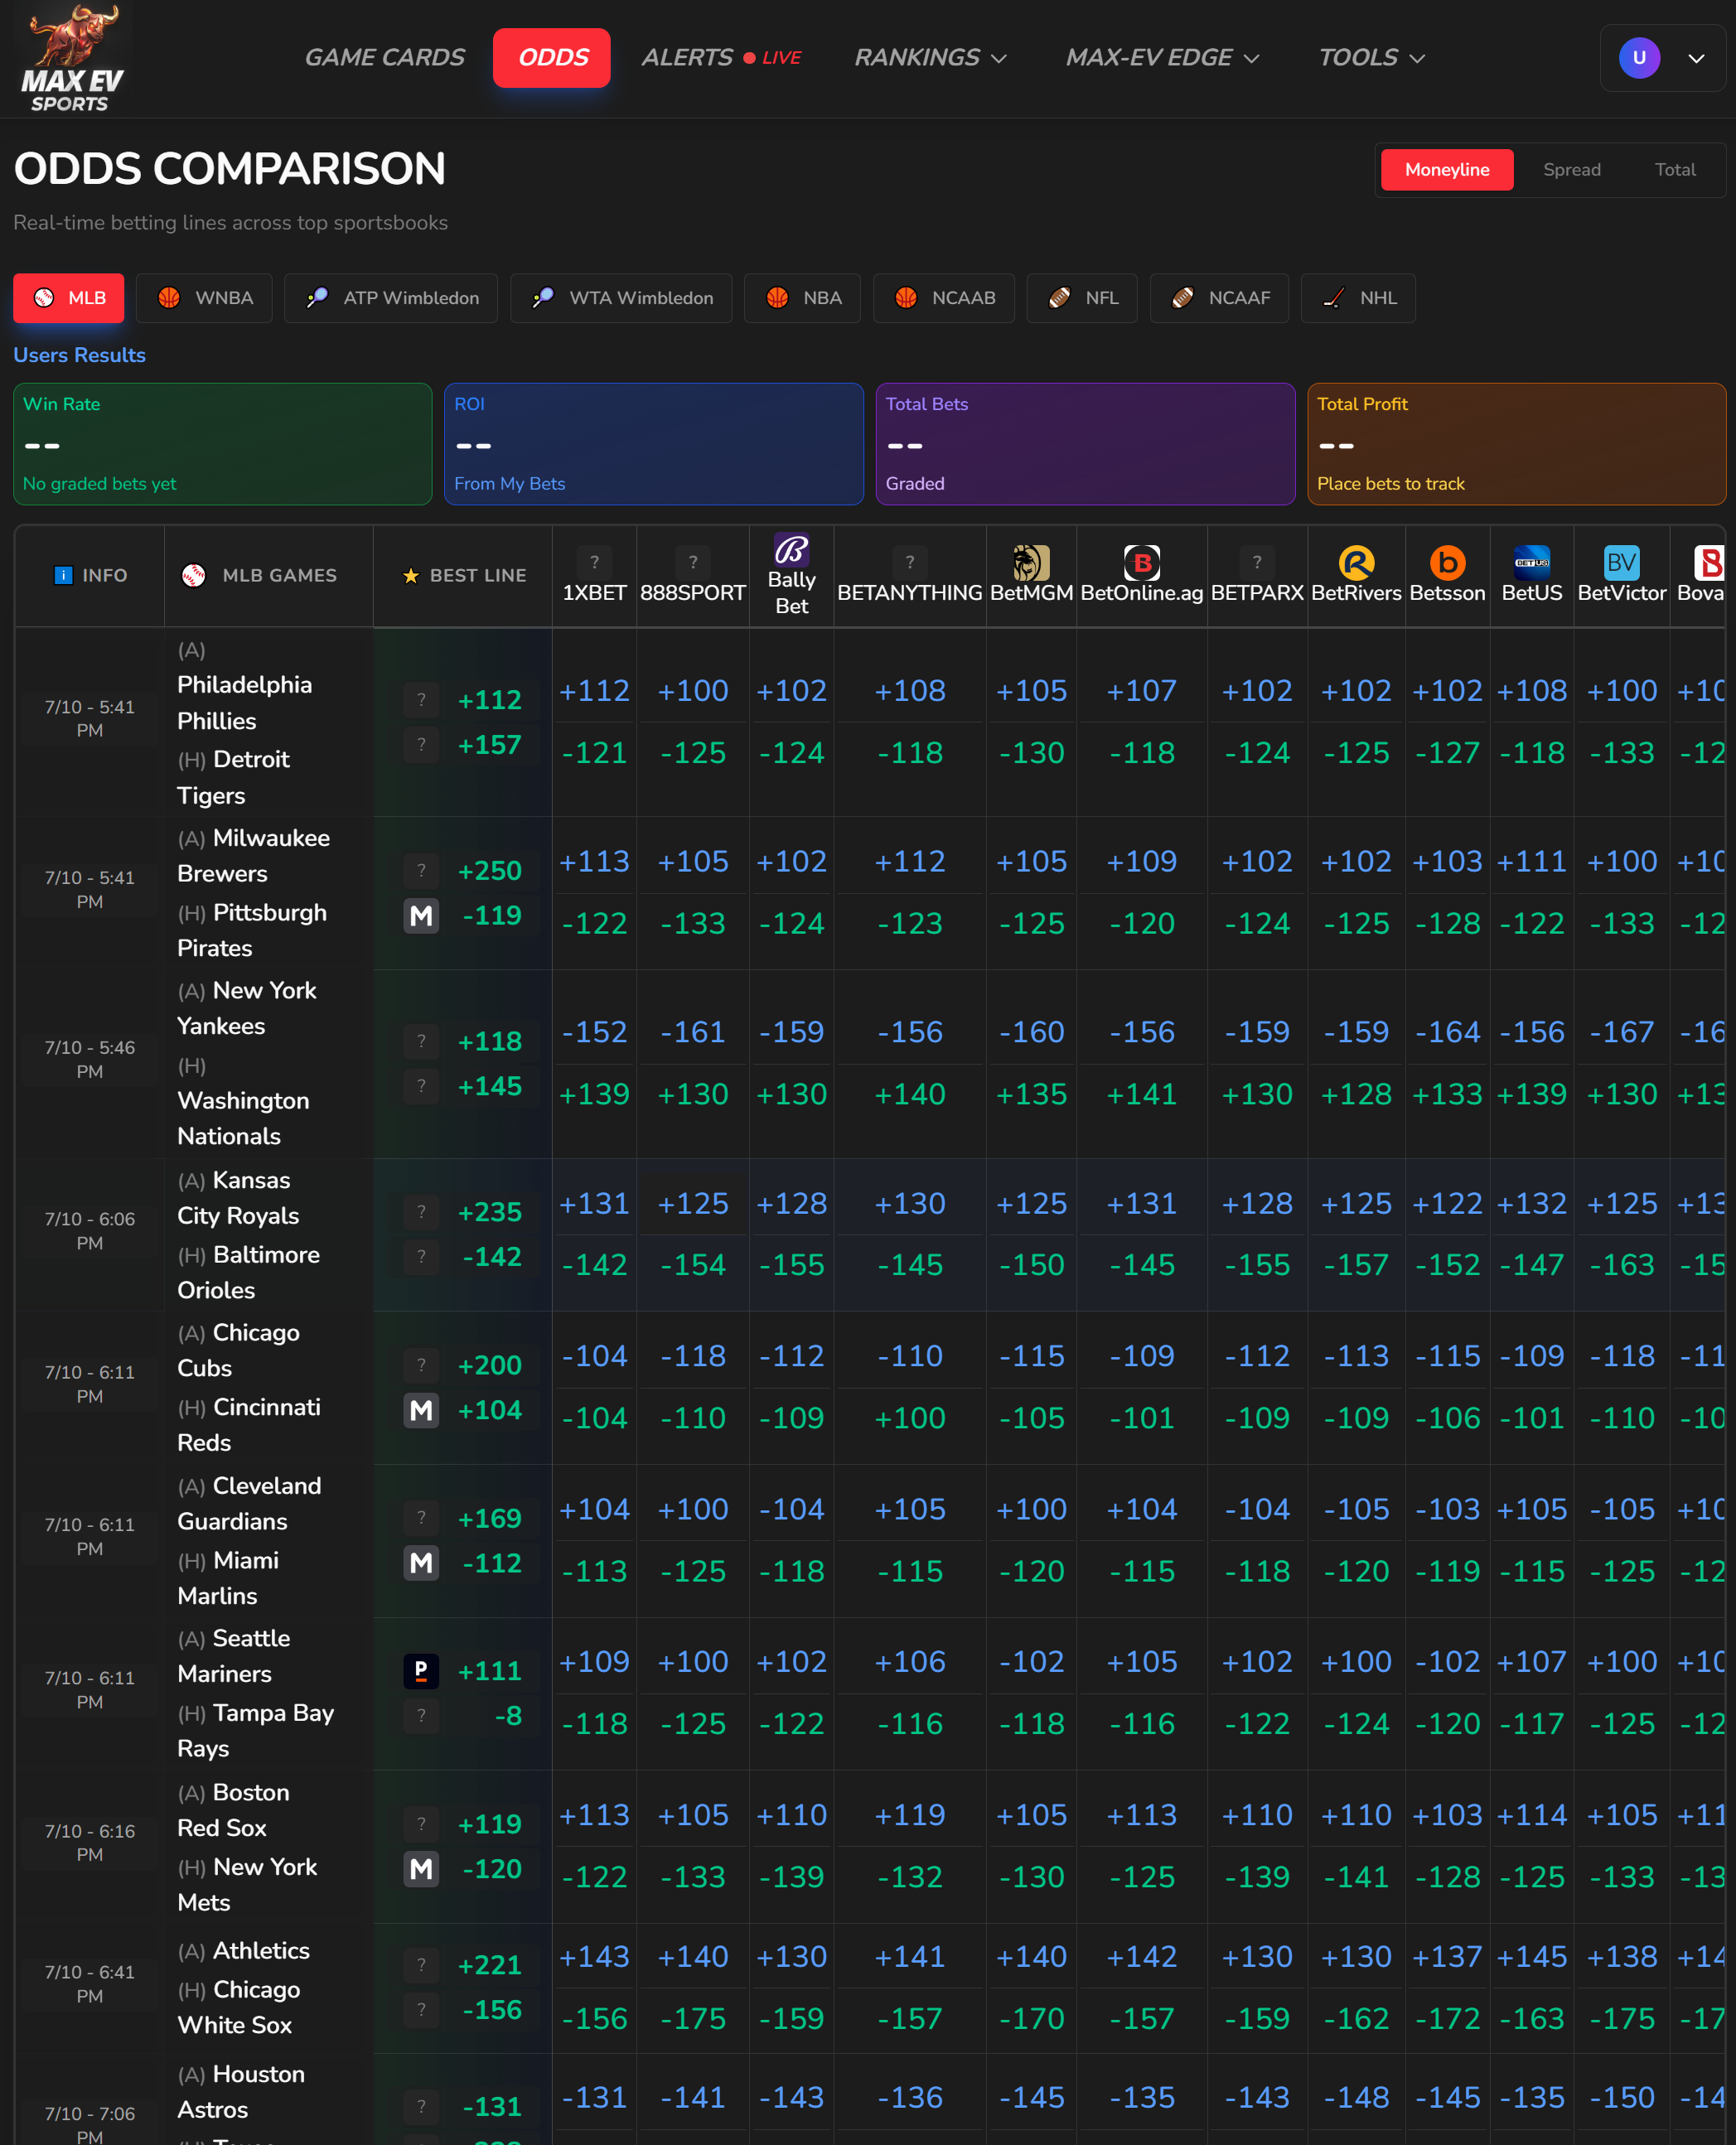Select the NCAAF league tab

[1219, 298]
